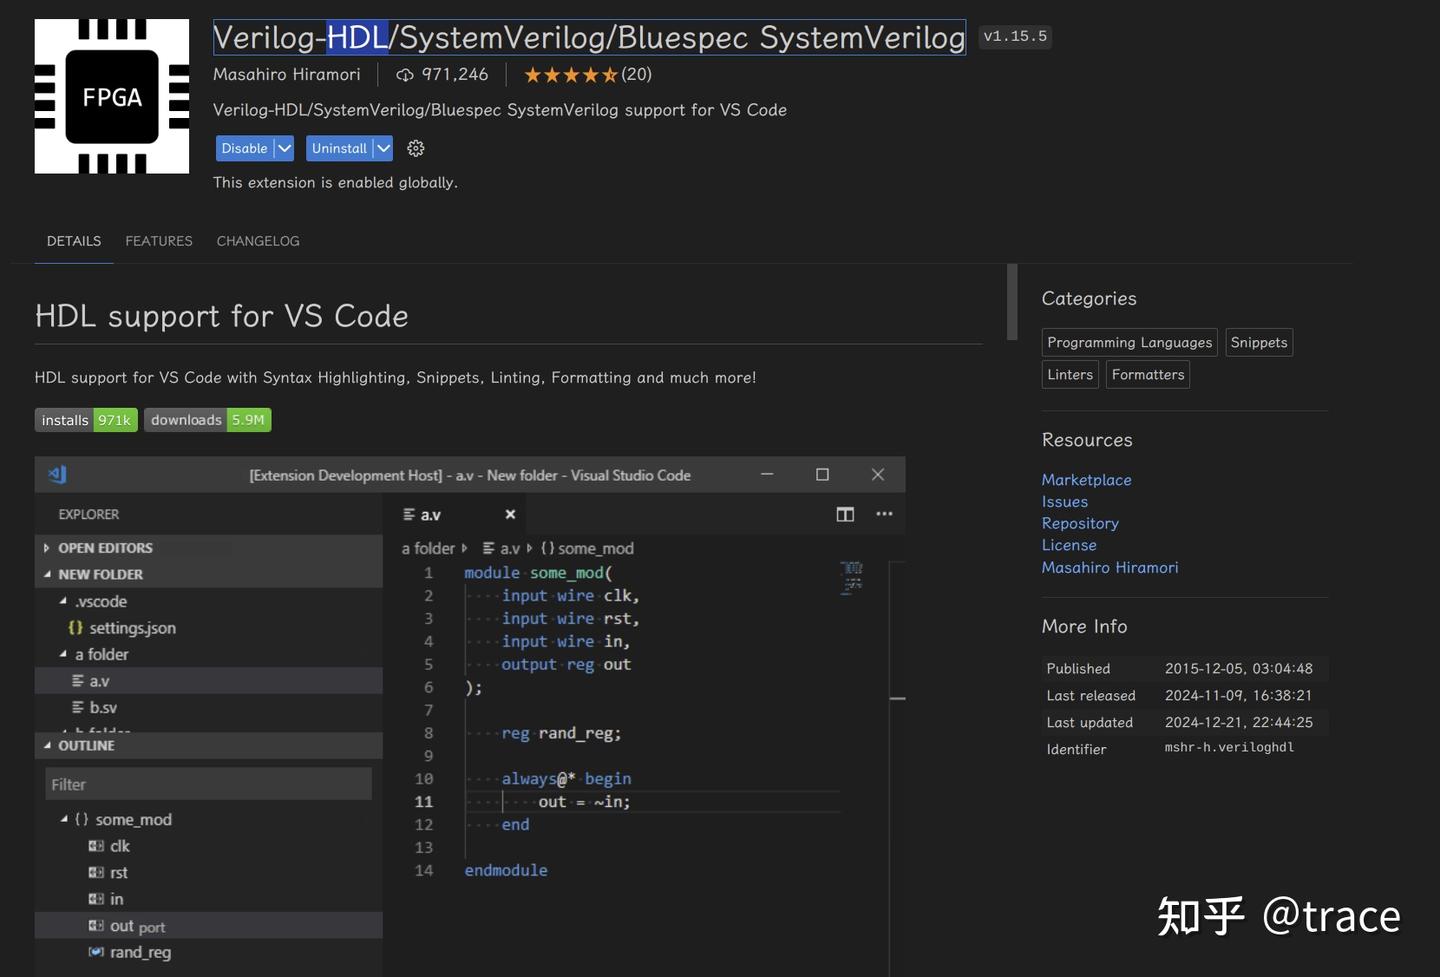This screenshot has width=1440, height=977.
Task: Click the FPGA extension logo
Action: click(x=111, y=95)
